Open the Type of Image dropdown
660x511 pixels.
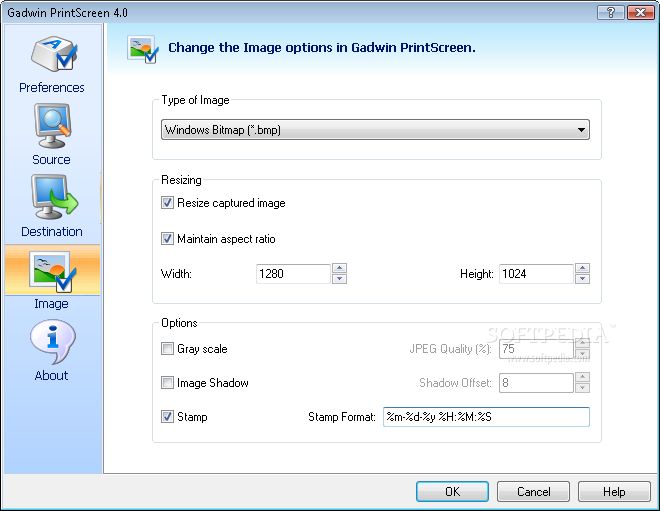[x=375, y=130]
